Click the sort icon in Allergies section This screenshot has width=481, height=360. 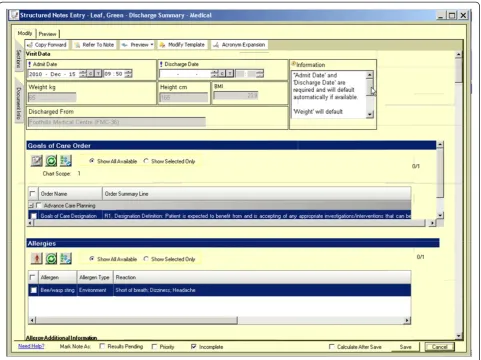(66, 258)
